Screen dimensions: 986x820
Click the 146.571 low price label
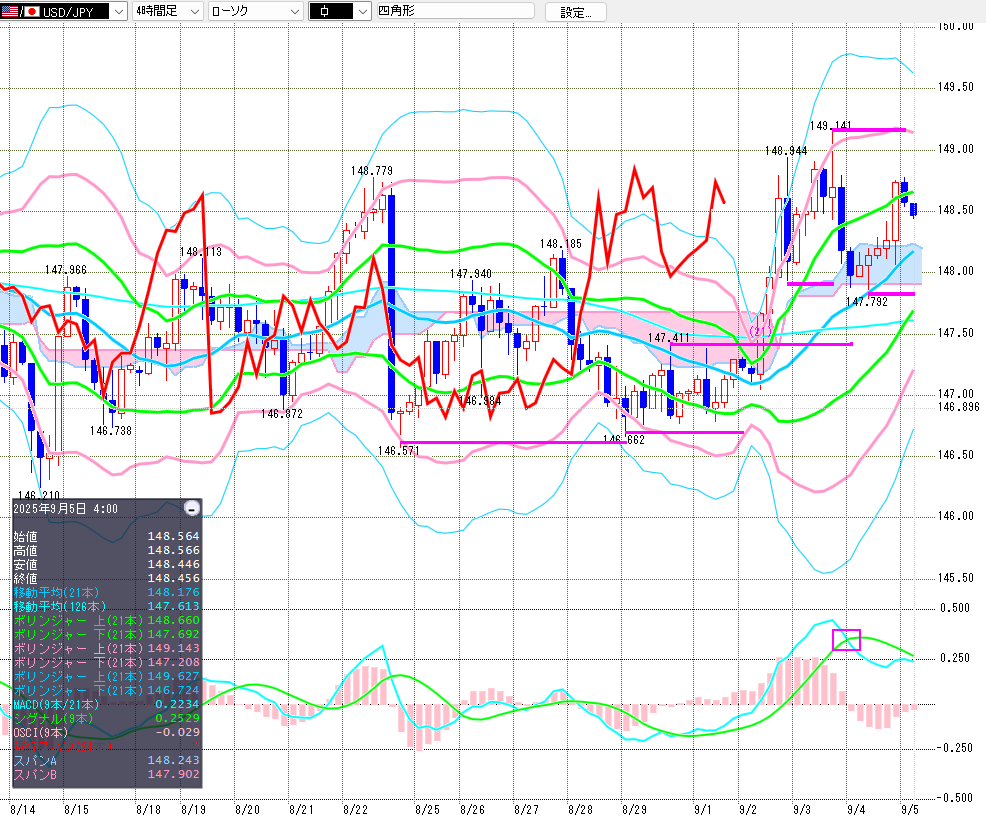398,451
